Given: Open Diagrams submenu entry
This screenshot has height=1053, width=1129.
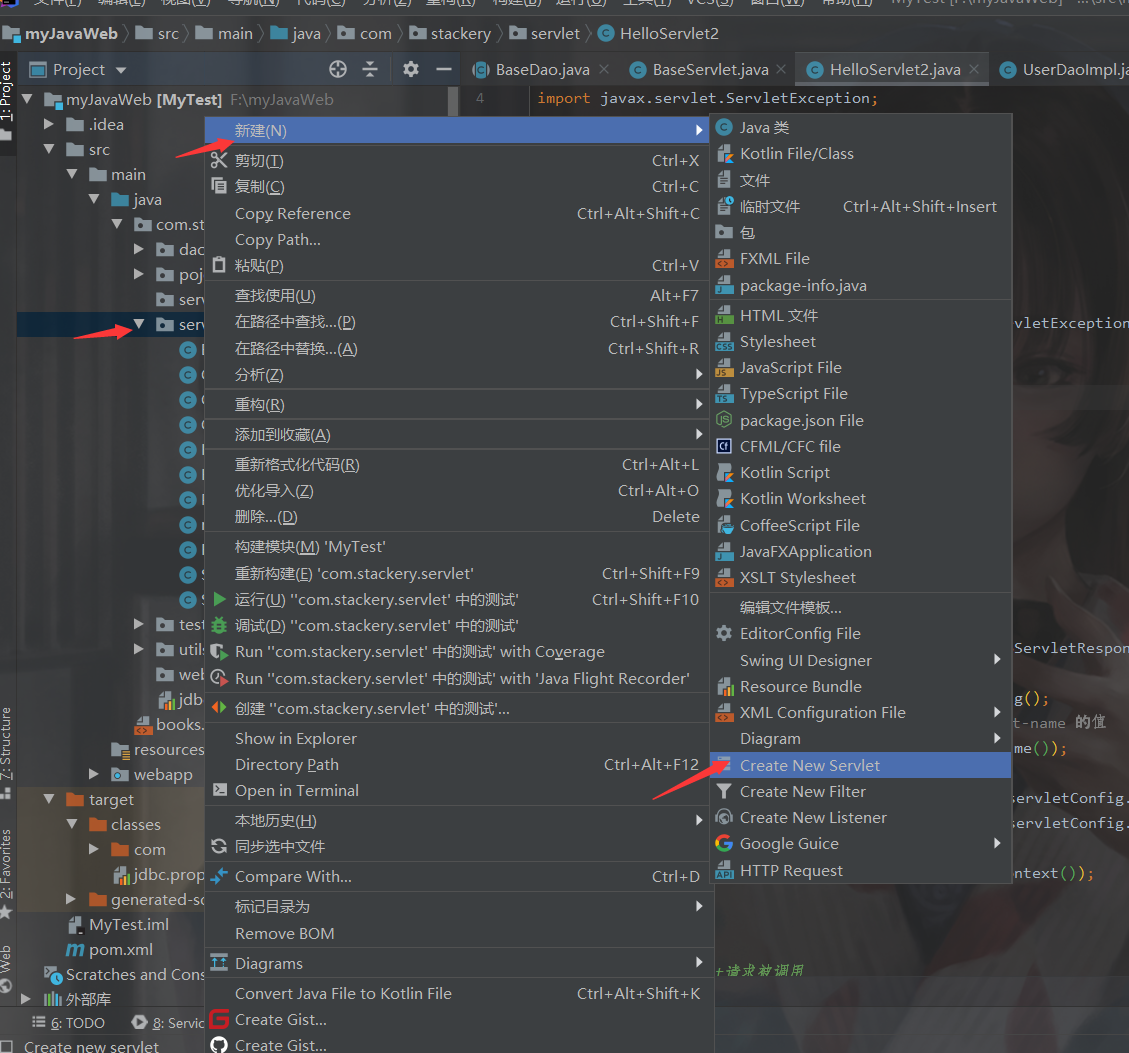Looking at the screenshot, I should [x=459, y=963].
